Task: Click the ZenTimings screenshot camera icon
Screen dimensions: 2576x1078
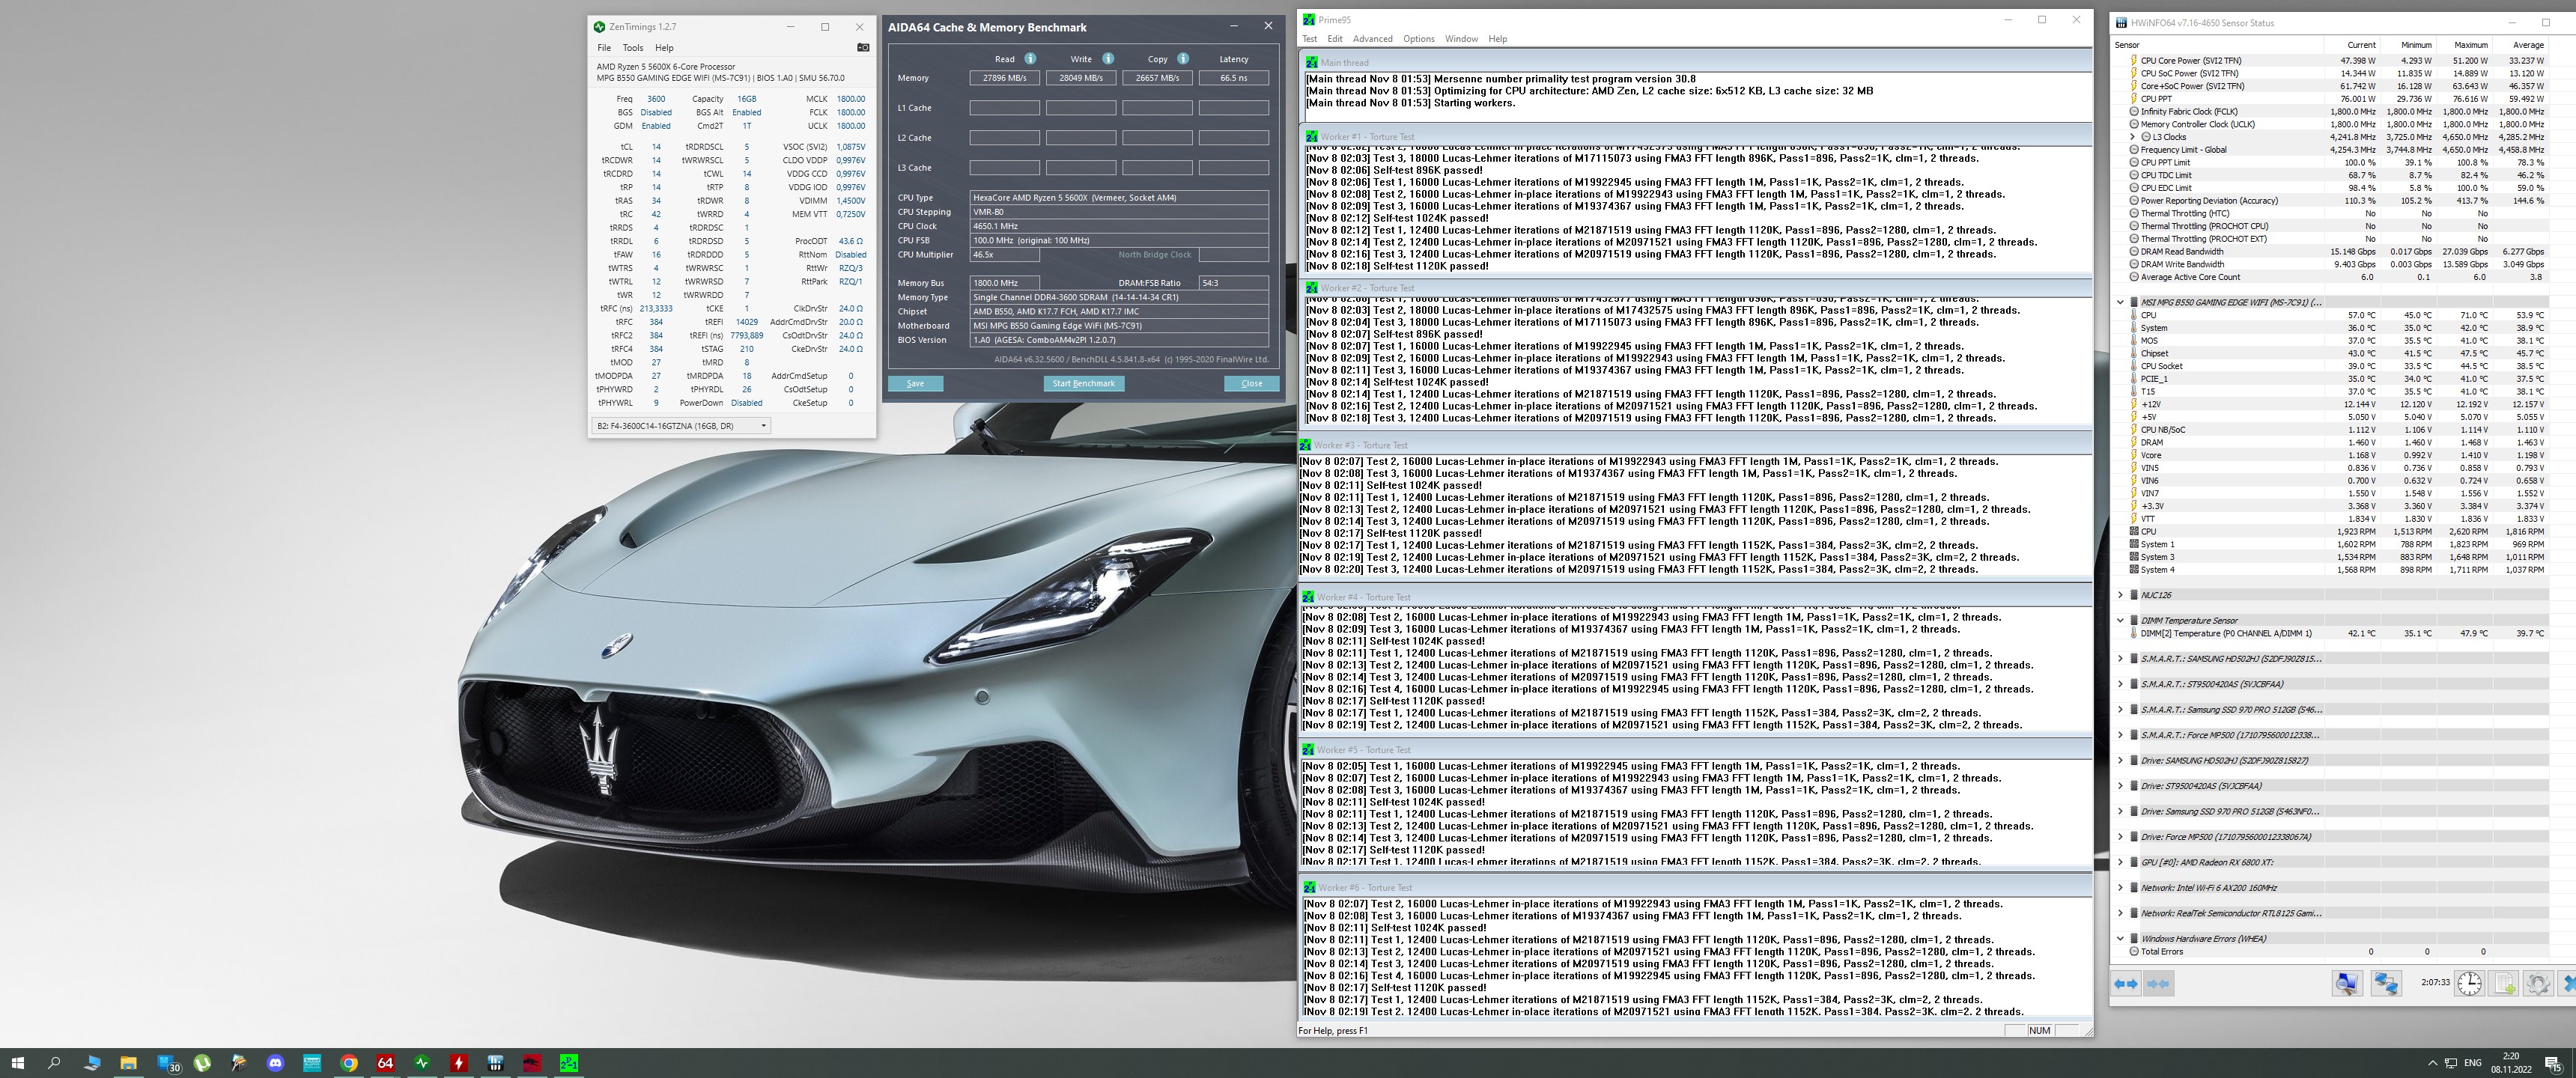Action: (863, 47)
